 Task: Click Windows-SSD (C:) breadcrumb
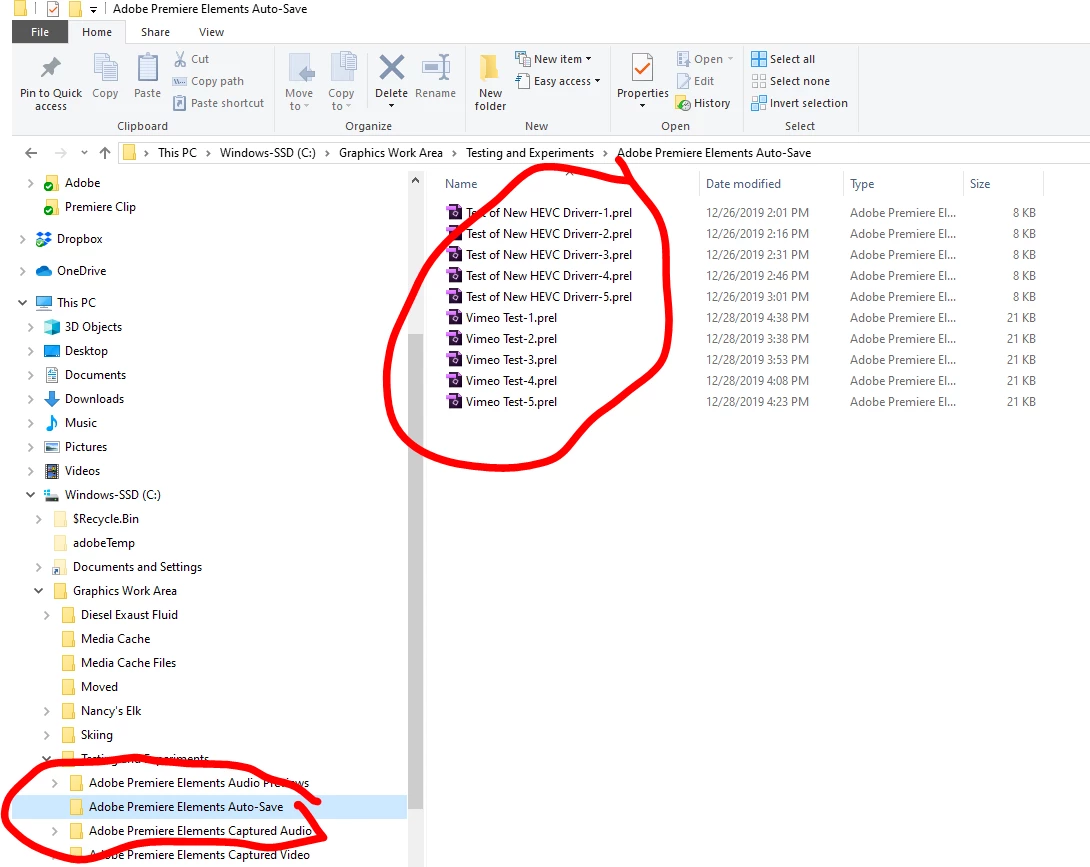point(268,153)
